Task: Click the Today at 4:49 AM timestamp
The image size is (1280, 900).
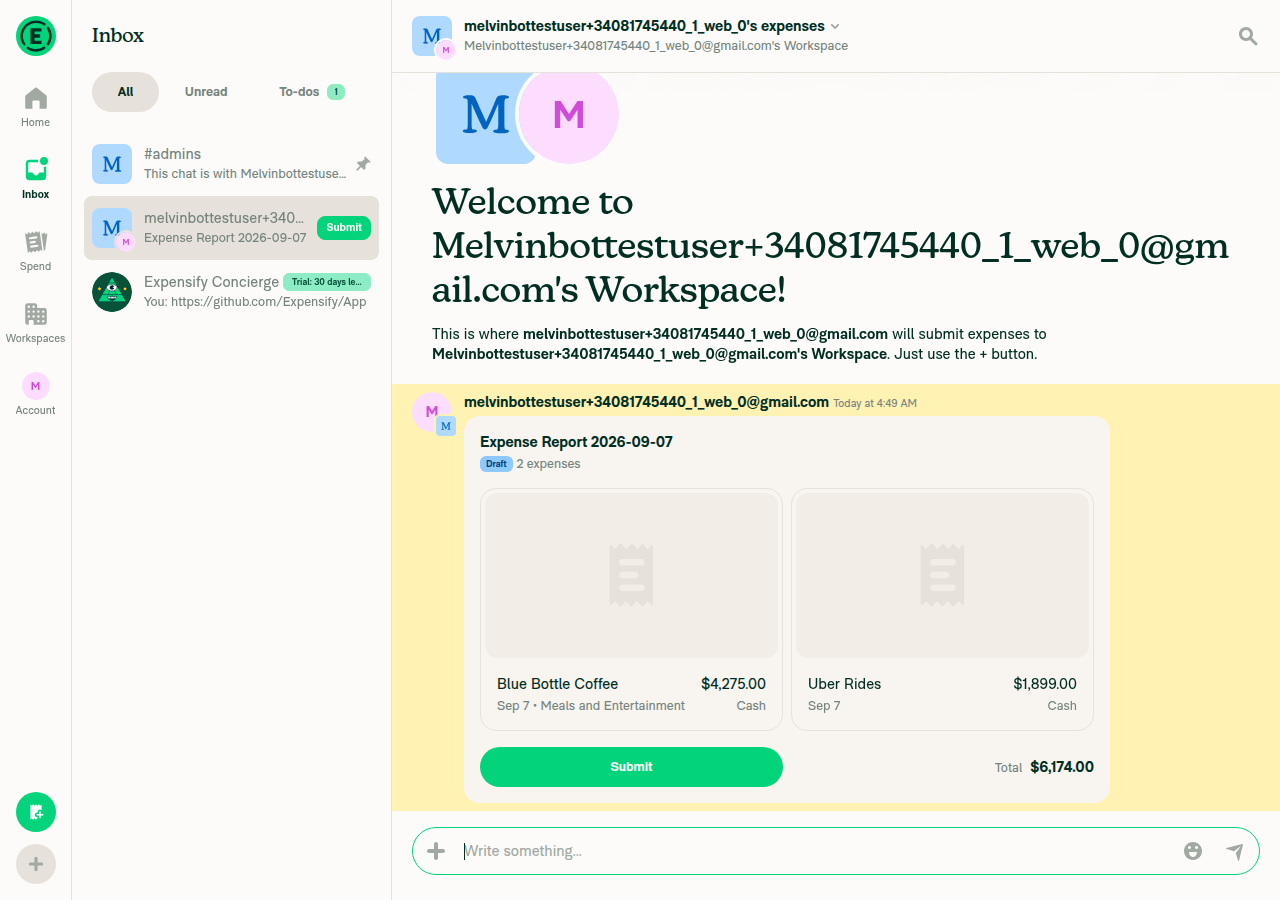Action: click(x=875, y=403)
